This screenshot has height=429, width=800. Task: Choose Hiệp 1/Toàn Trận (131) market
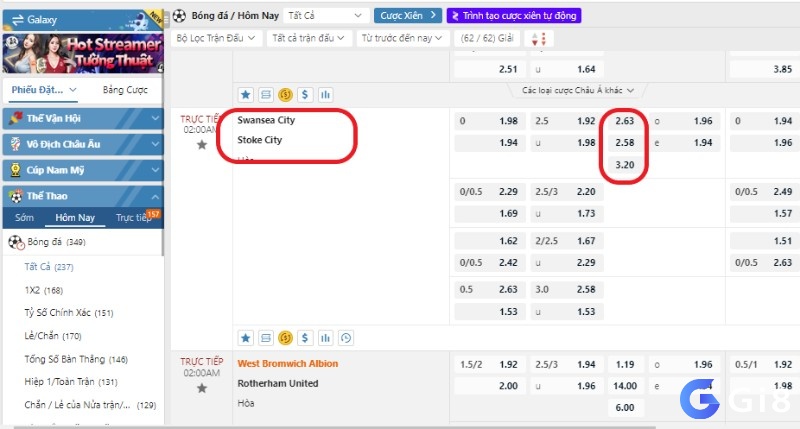click(71, 382)
